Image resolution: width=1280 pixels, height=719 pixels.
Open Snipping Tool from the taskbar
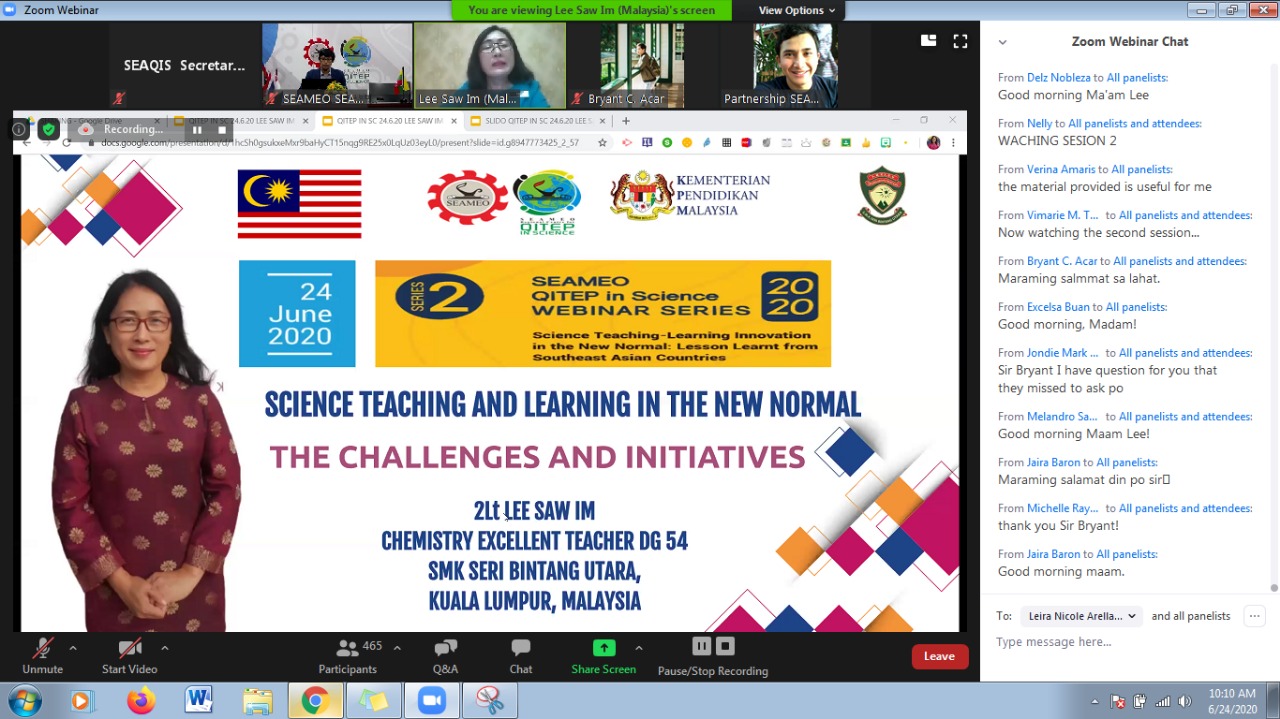coord(489,701)
